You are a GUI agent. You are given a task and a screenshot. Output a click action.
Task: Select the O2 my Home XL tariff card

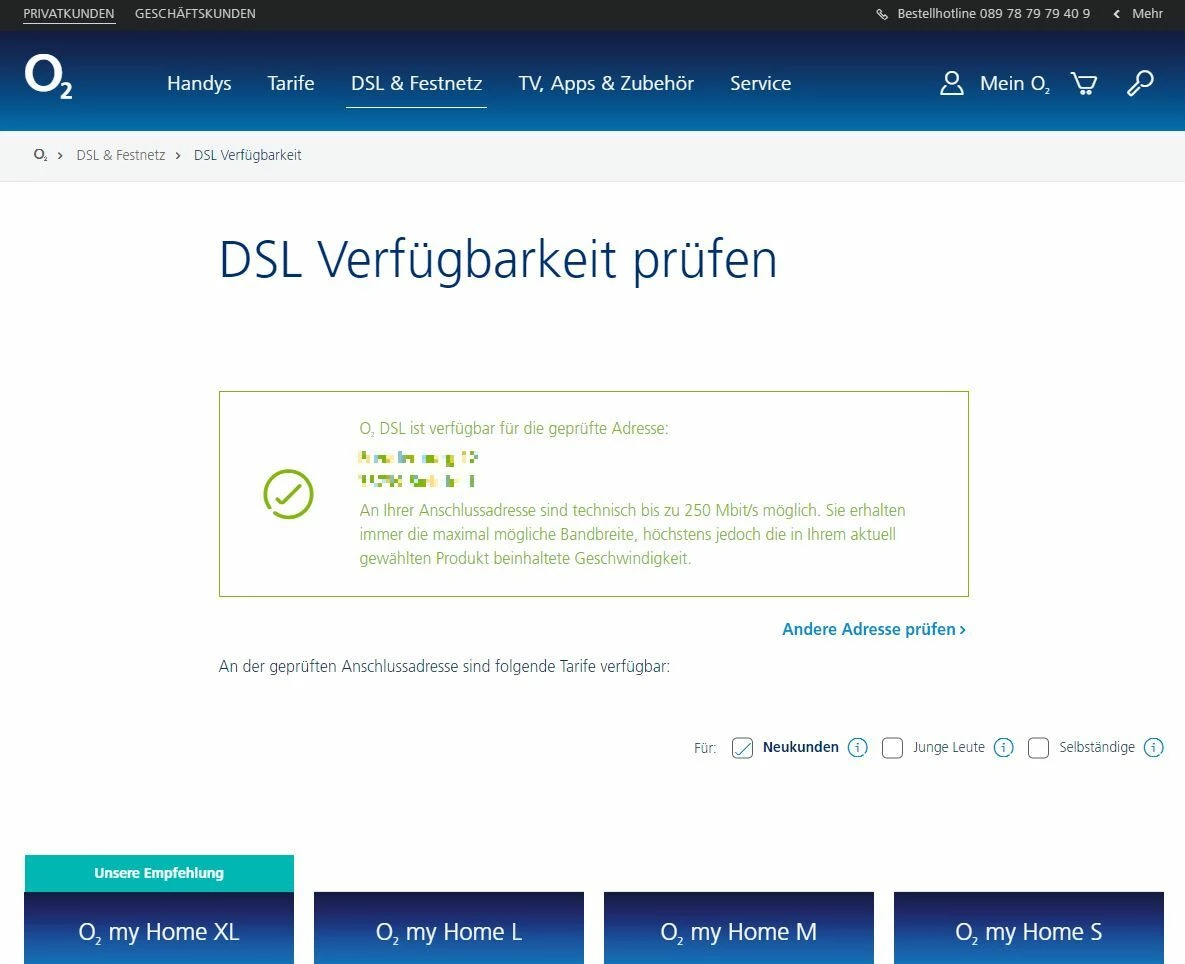tap(159, 928)
